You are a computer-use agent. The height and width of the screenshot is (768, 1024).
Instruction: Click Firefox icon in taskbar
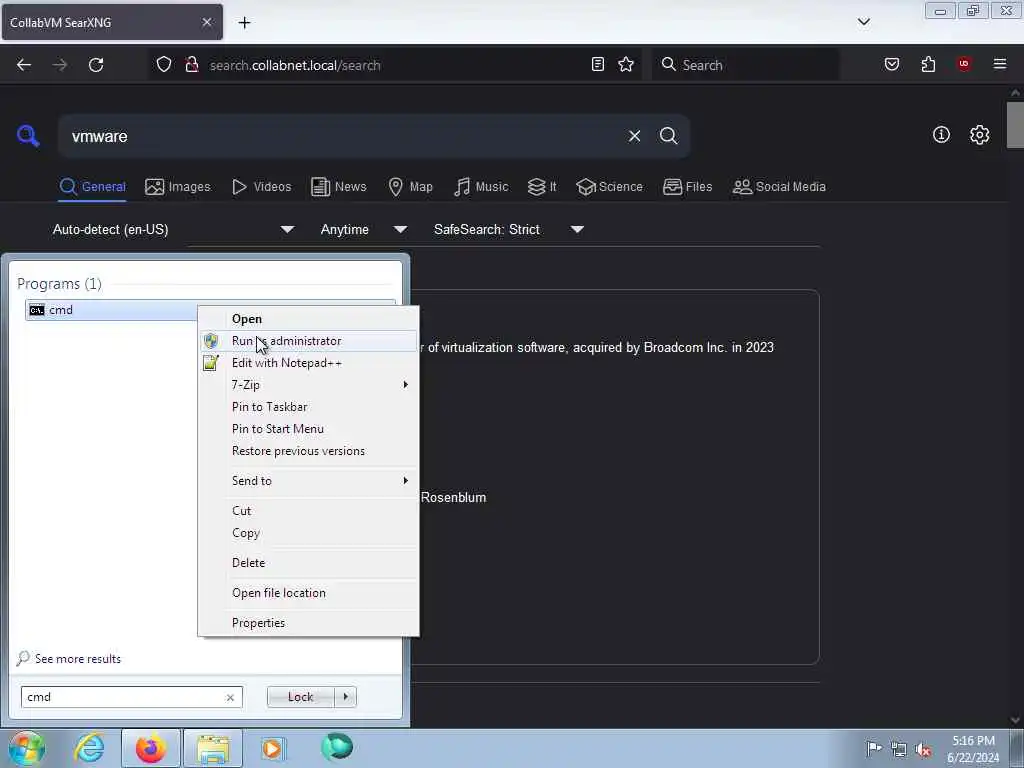(x=150, y=748)
